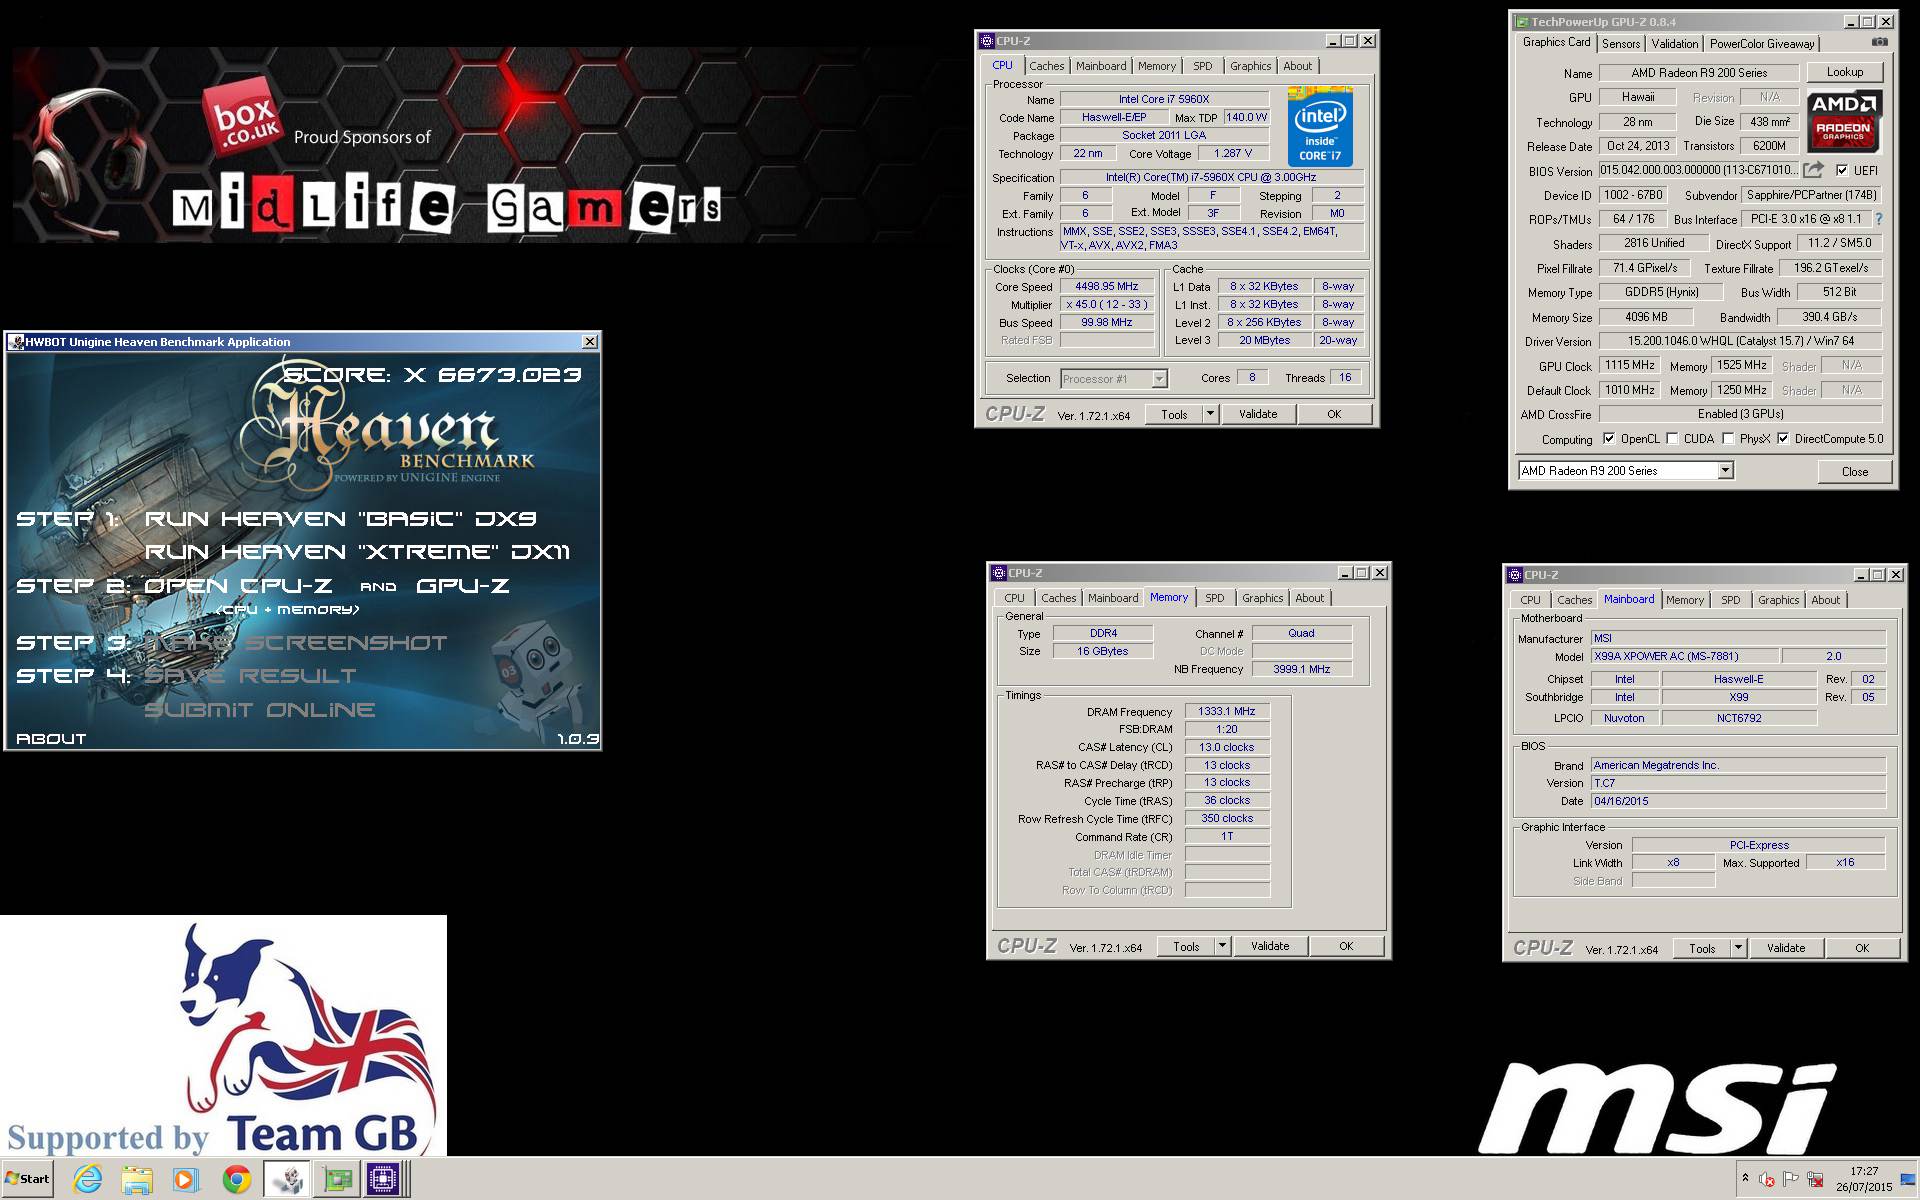Open About in HWBOT Heaven app
Screen dimensions: 1920x1200
click(51, 739)
